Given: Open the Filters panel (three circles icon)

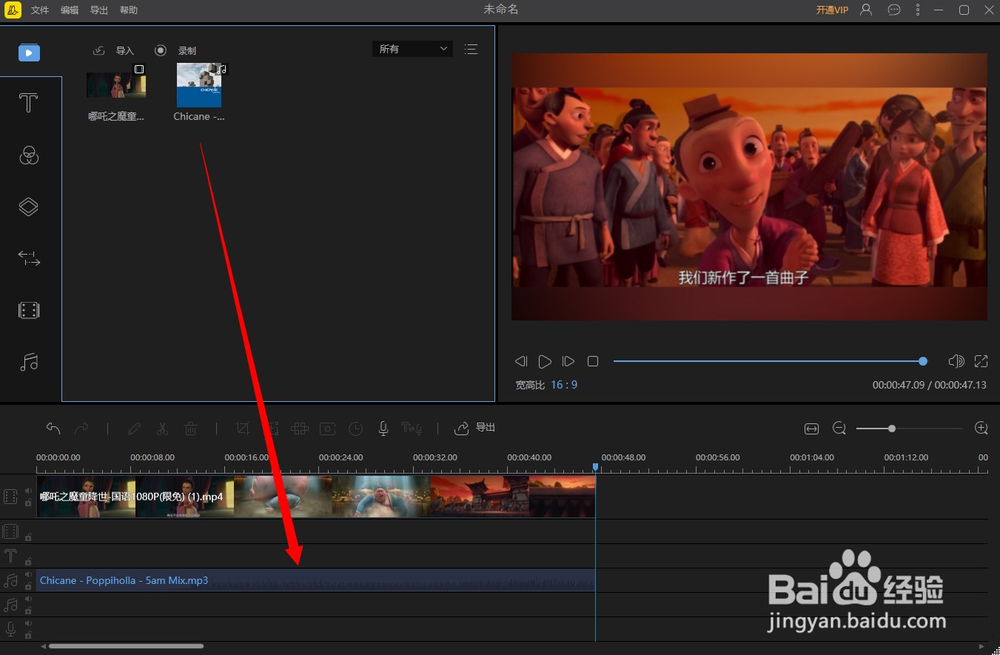Looking at the screenshot, I should [x=29, y=155].
